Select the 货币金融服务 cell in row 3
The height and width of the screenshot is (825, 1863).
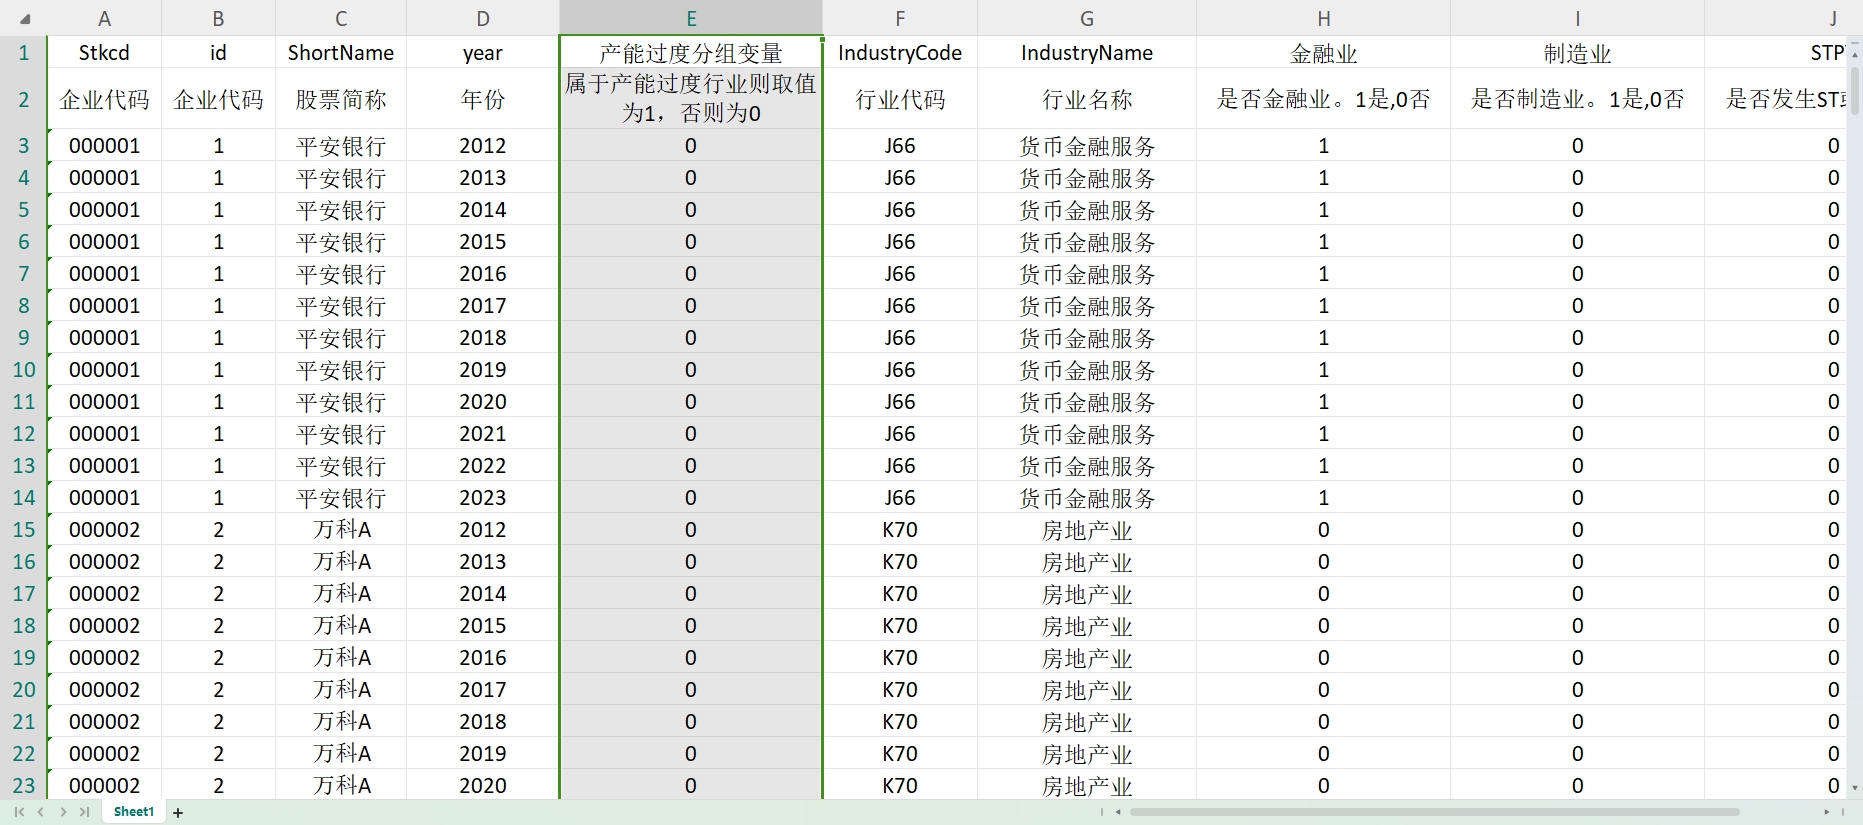(1087, 145)
